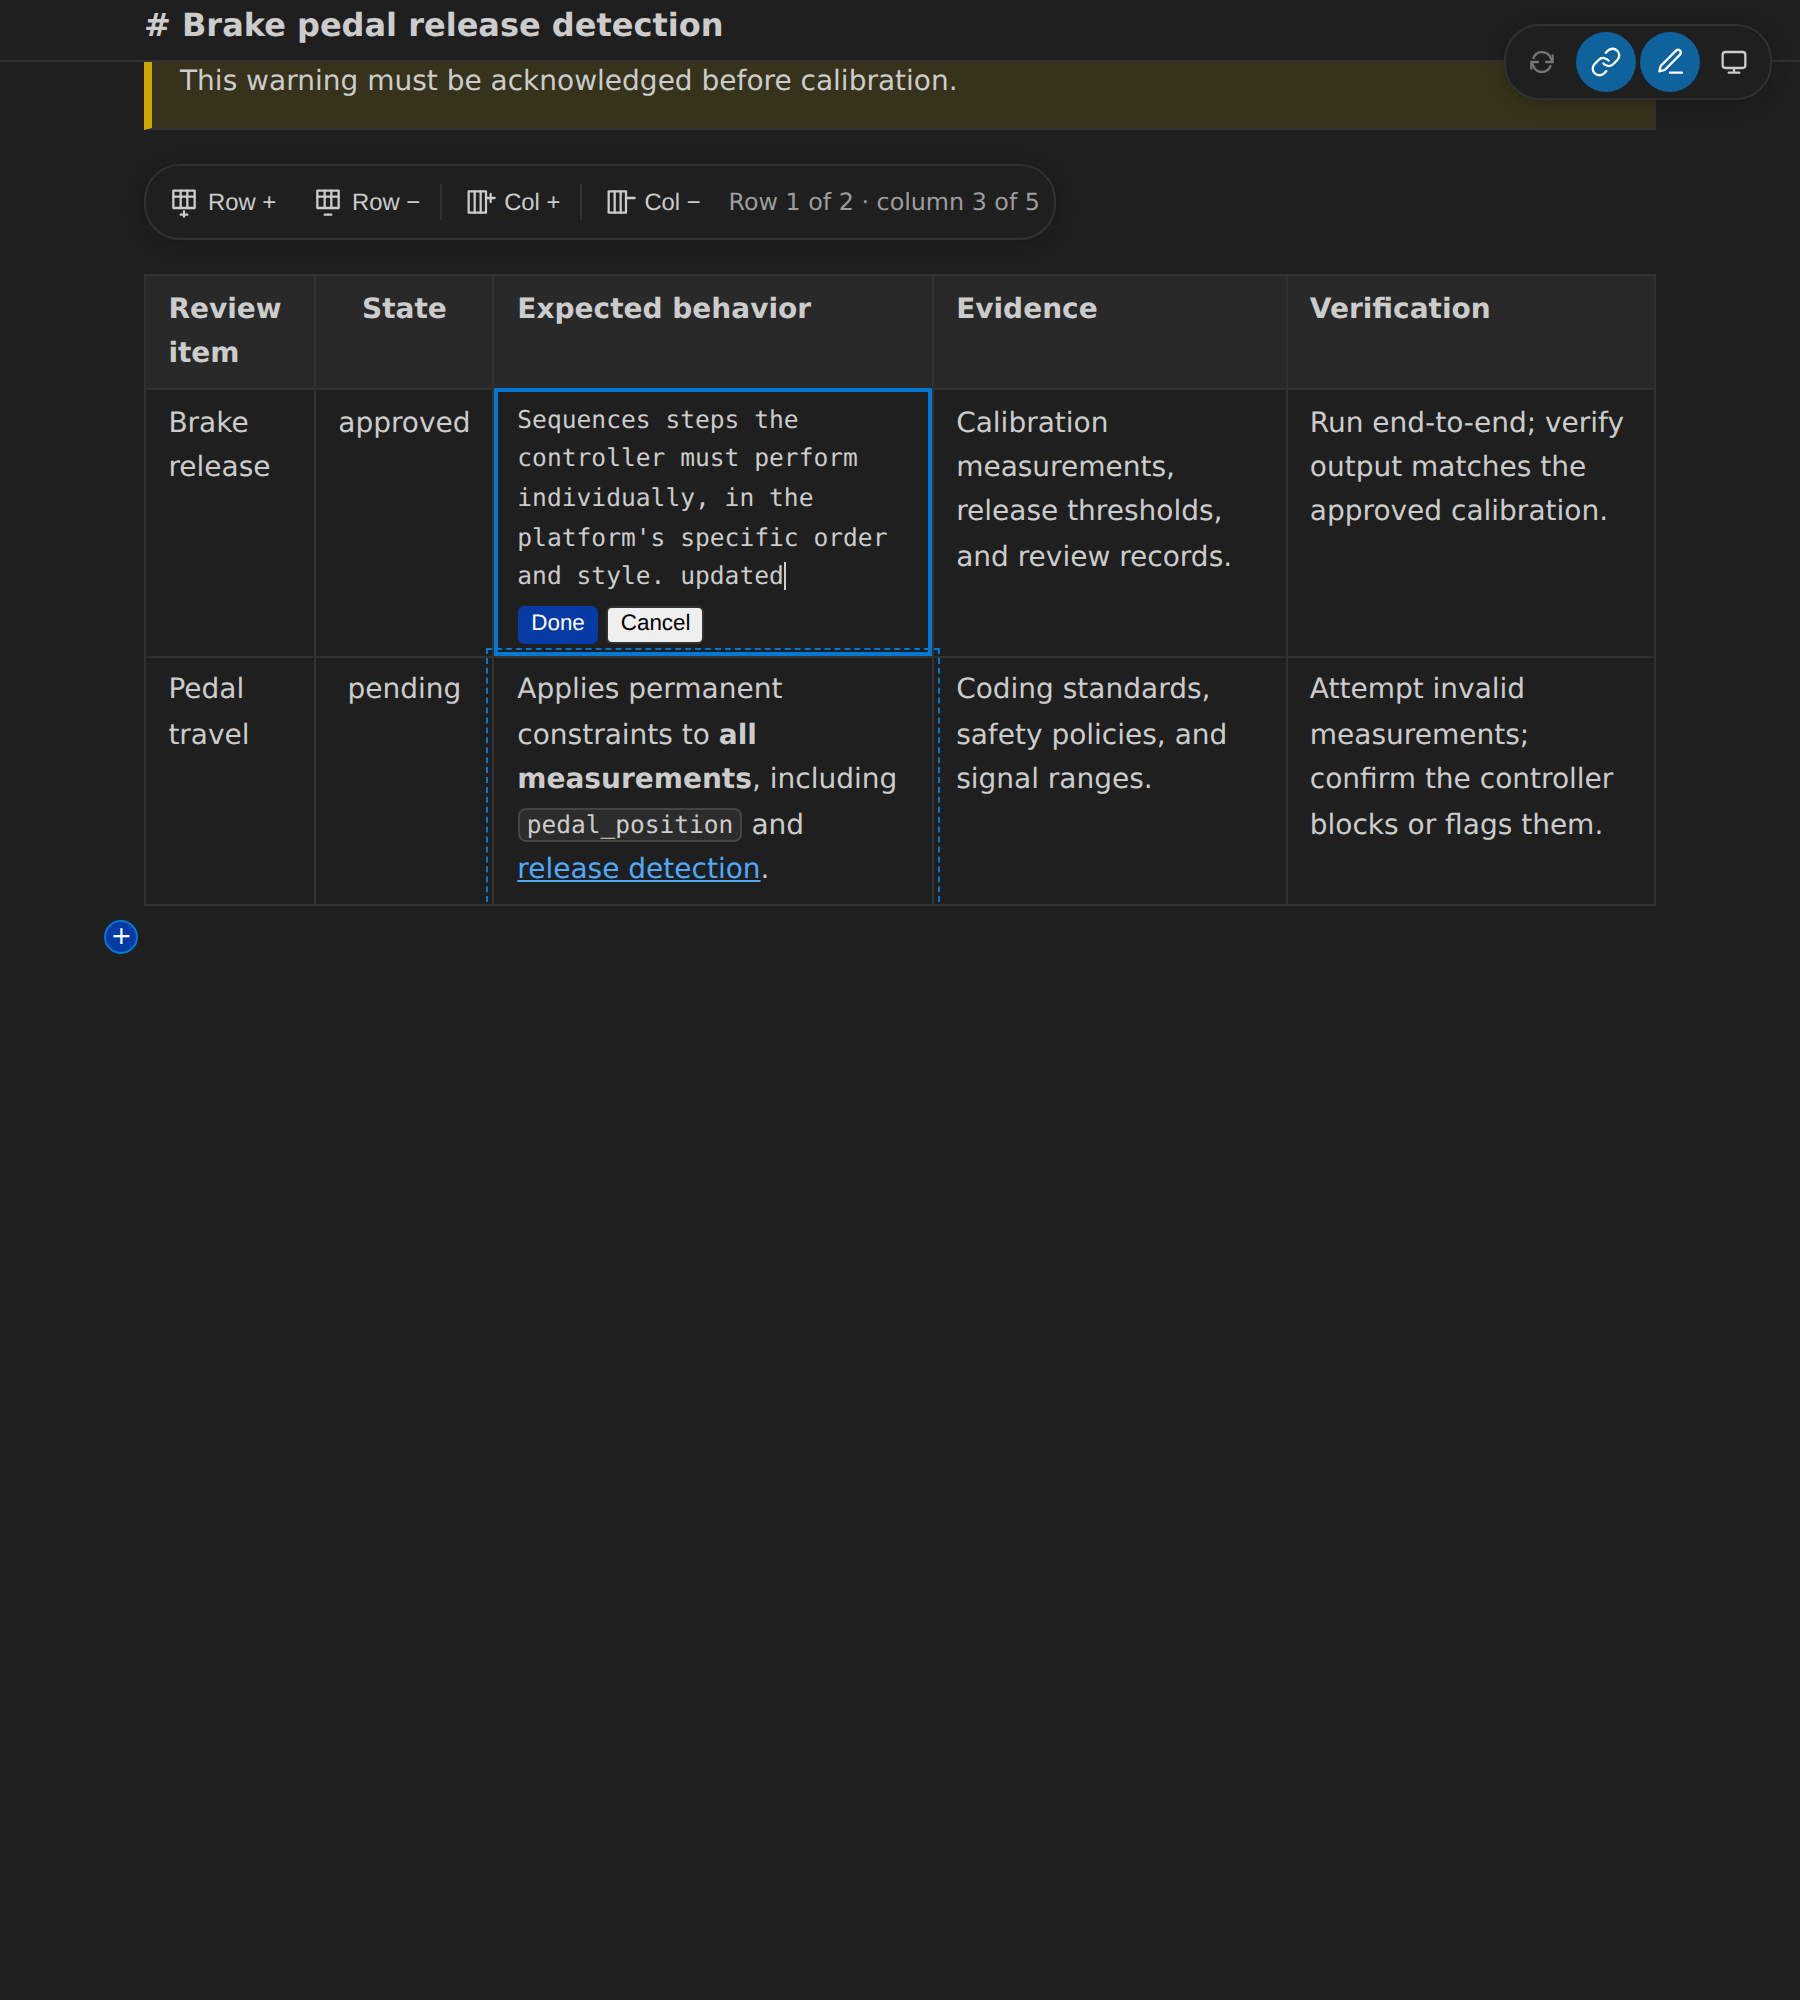The image size is (1800, 2000).
Task: Click inside the cell editing text area
Action: click(x=713, y=497)
